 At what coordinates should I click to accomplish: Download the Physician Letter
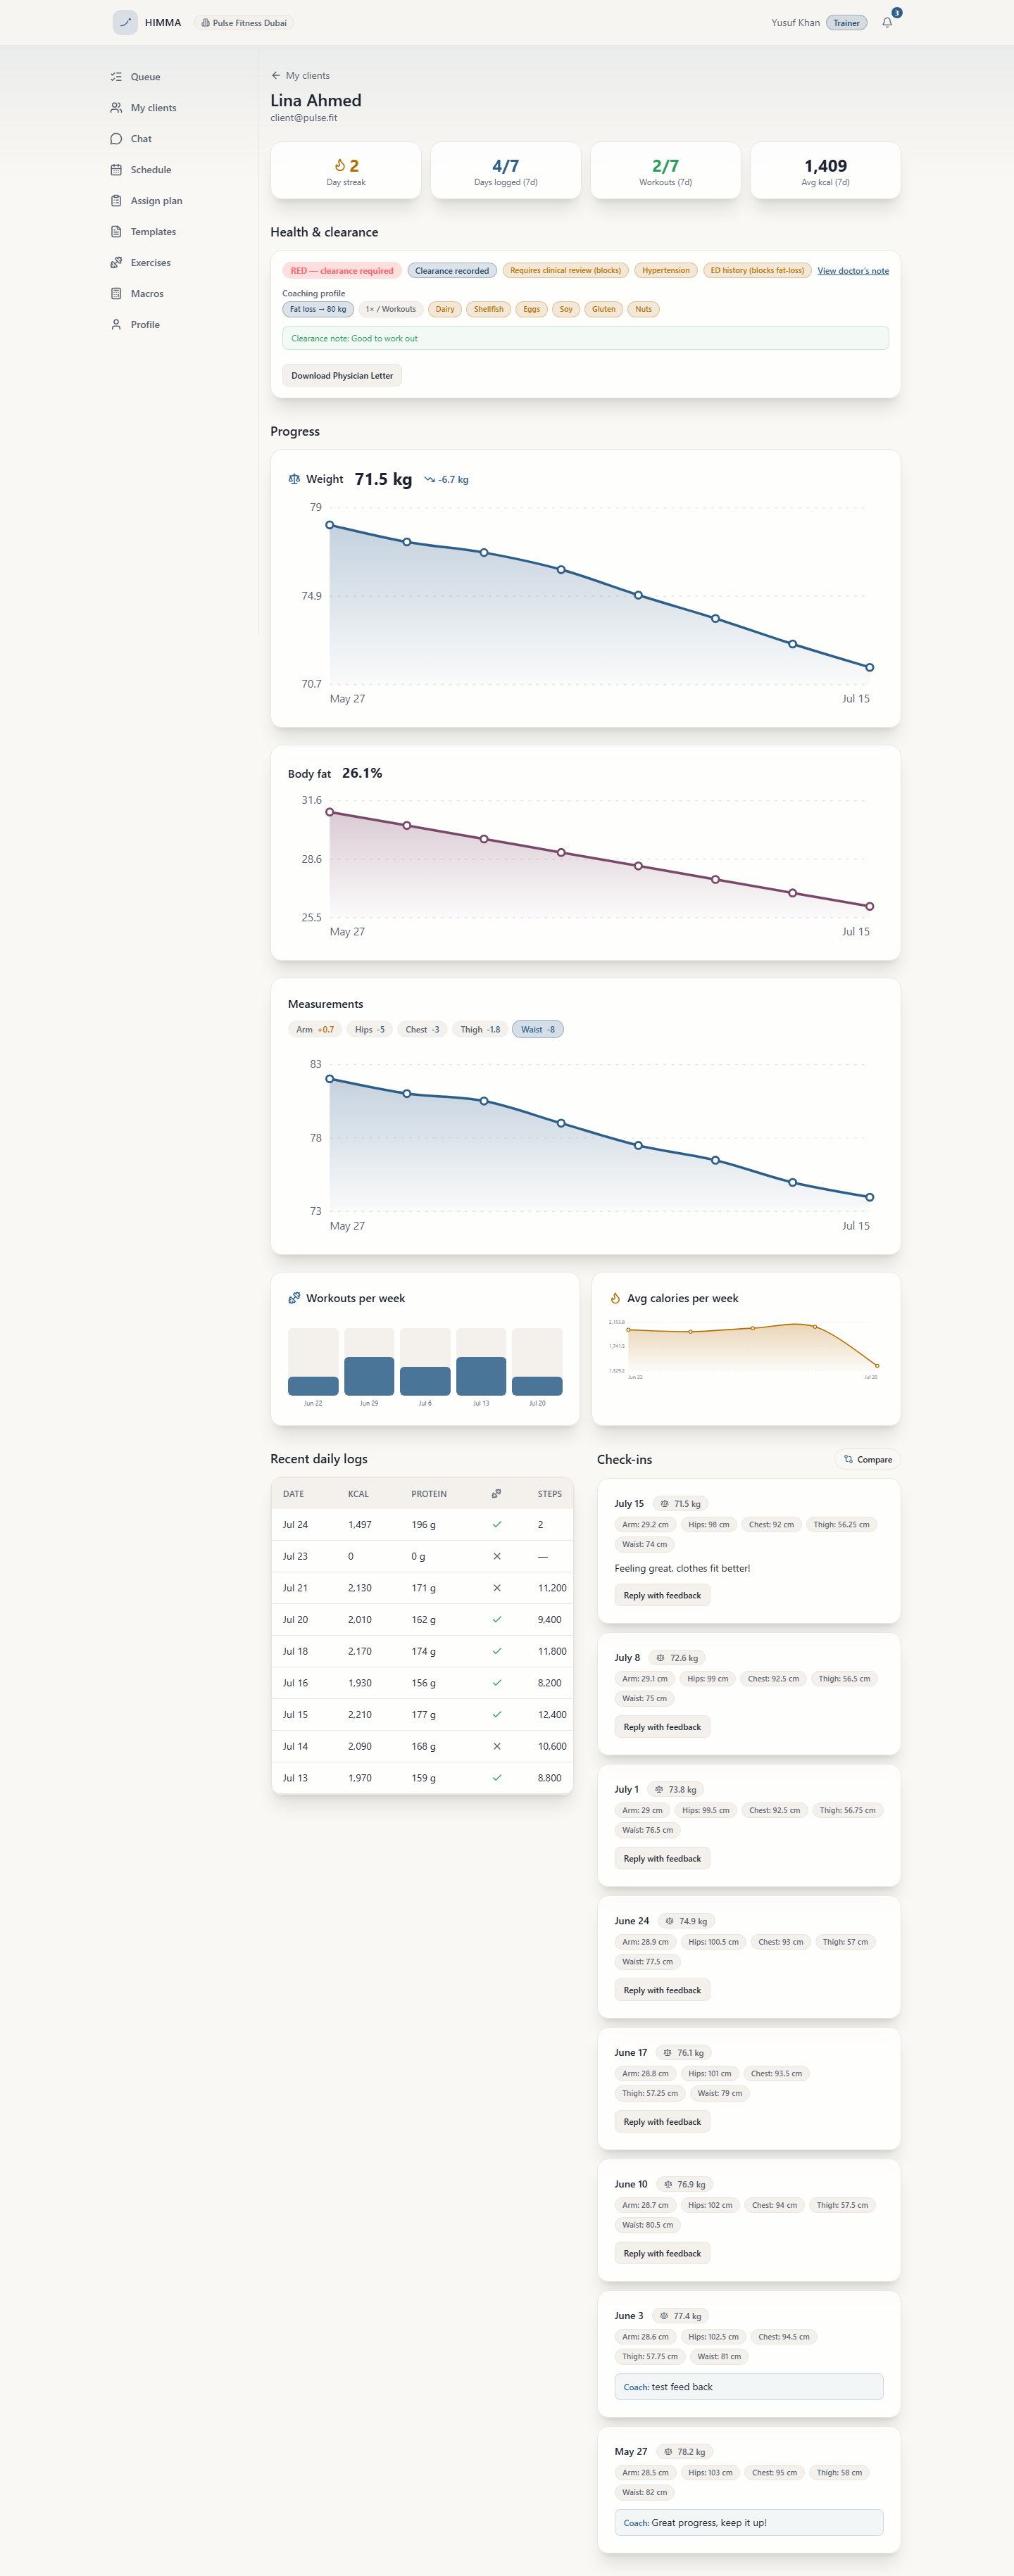342,376
